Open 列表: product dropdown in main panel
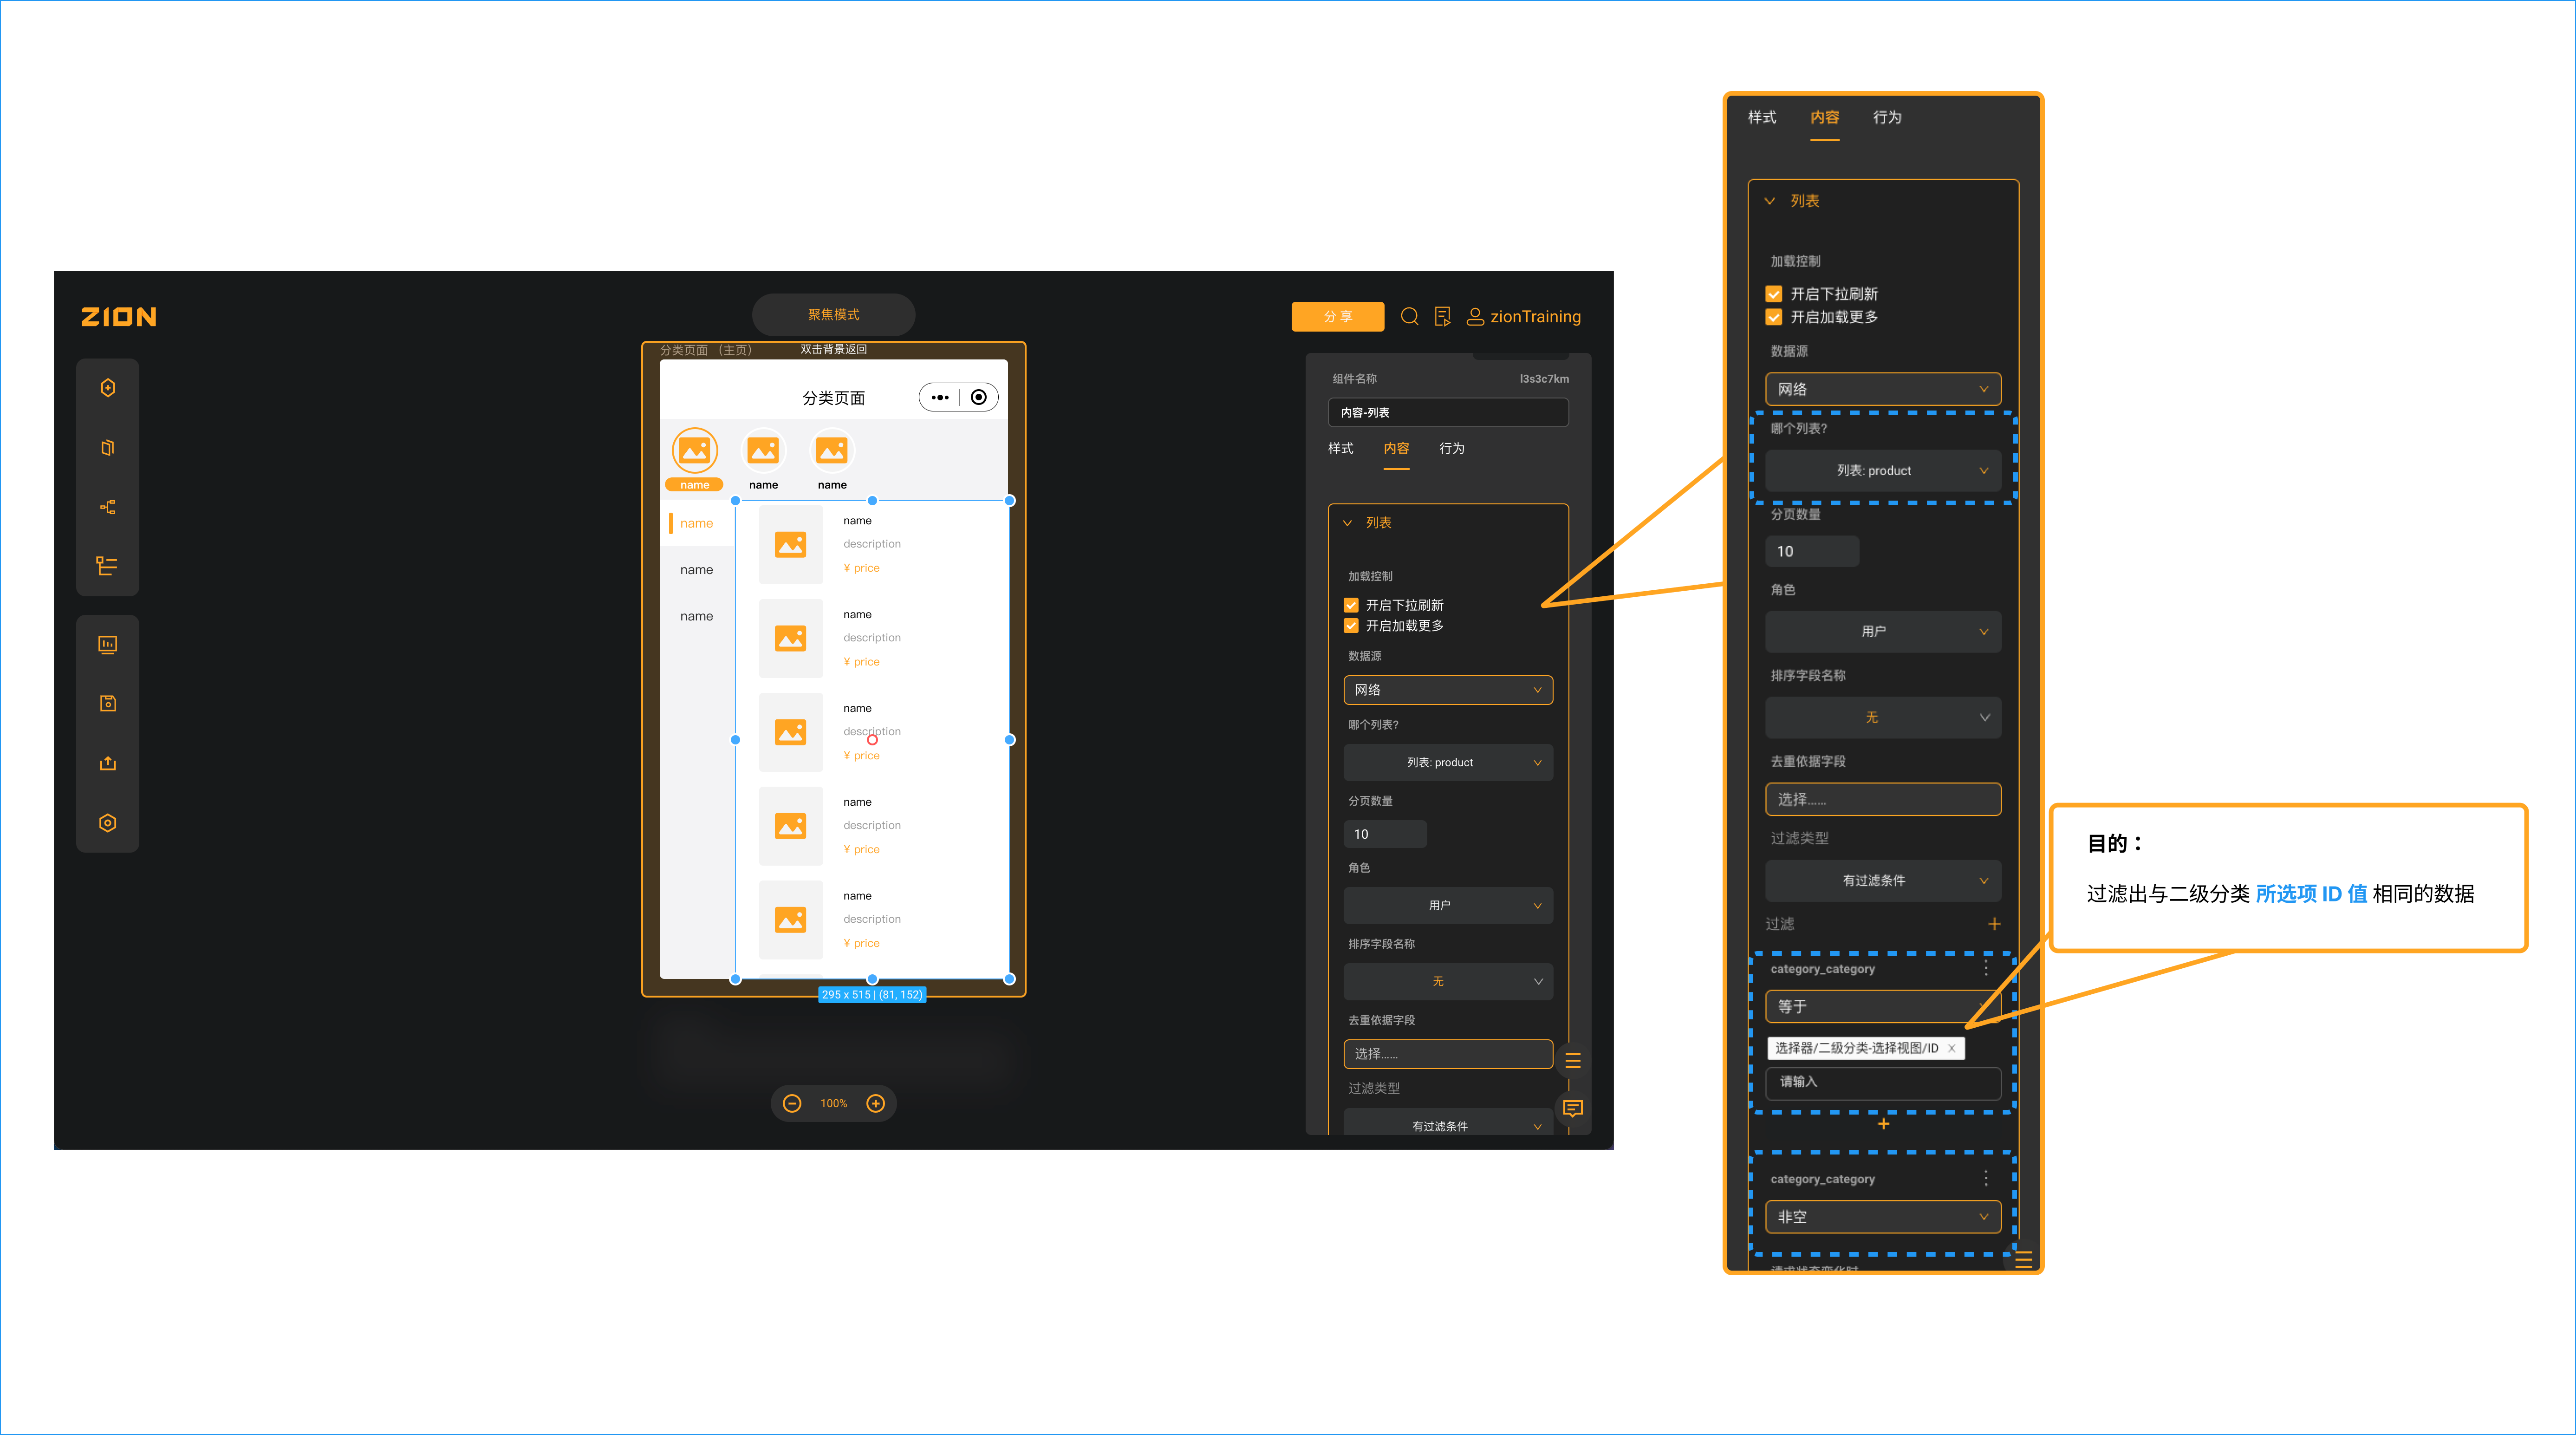Image resolution: width=2576 pixels, height=1435 pixels. (1448, 762)
